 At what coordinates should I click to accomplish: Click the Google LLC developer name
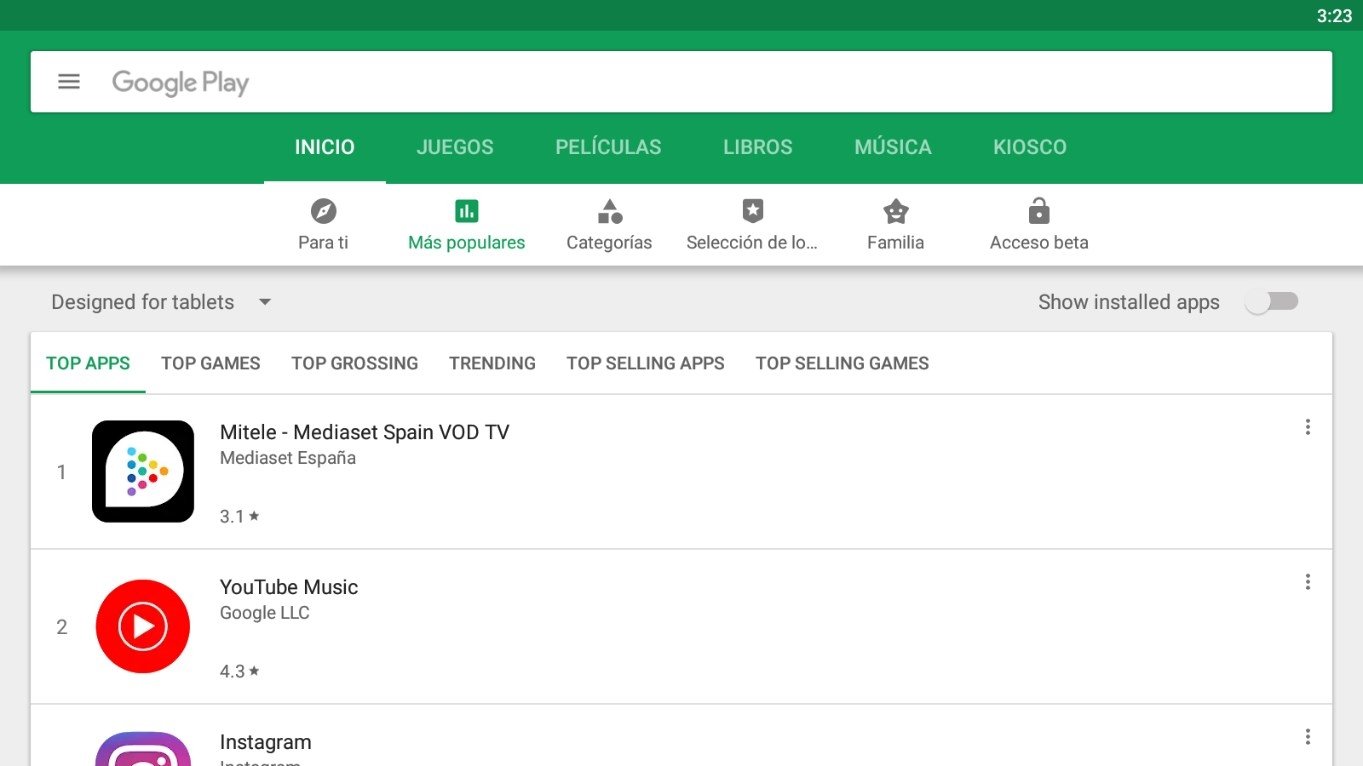coord(265,613)
